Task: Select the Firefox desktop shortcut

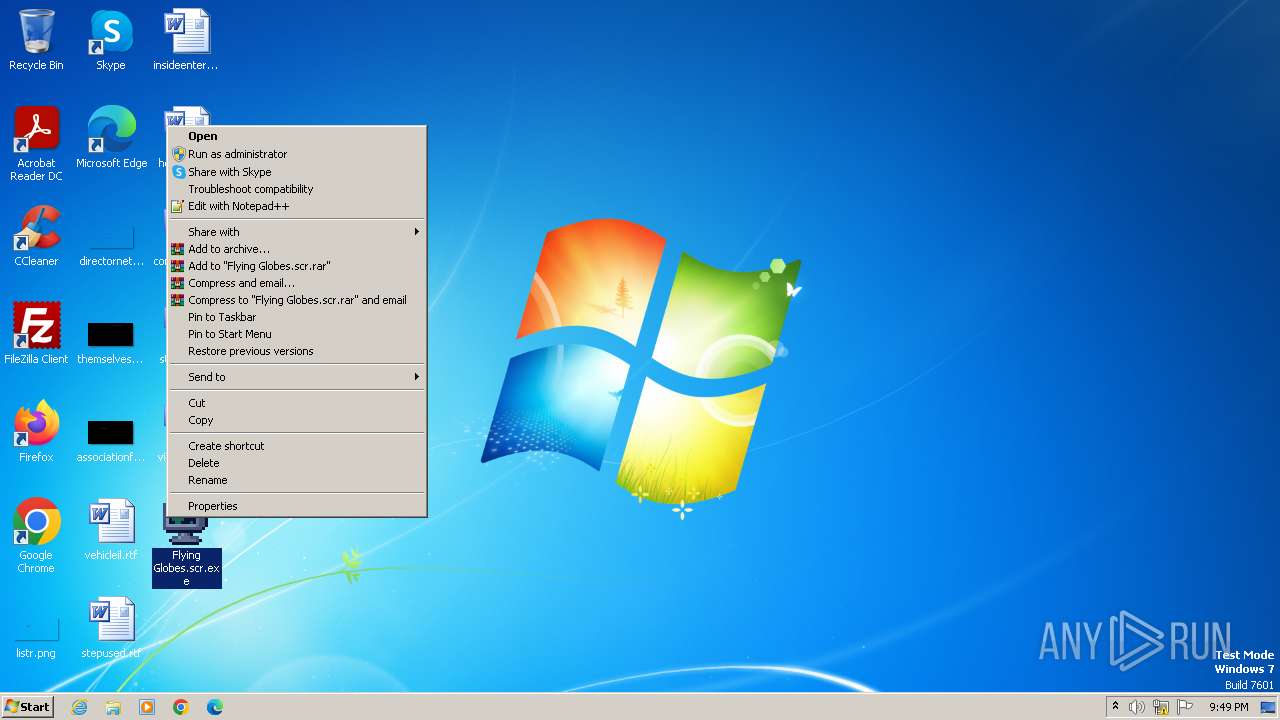Action: 36,431
